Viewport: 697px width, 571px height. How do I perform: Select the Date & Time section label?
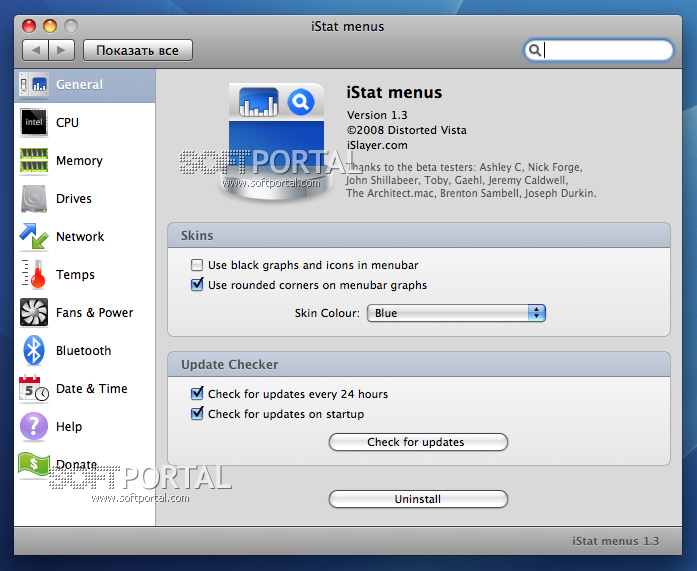(x=92, y=389)
